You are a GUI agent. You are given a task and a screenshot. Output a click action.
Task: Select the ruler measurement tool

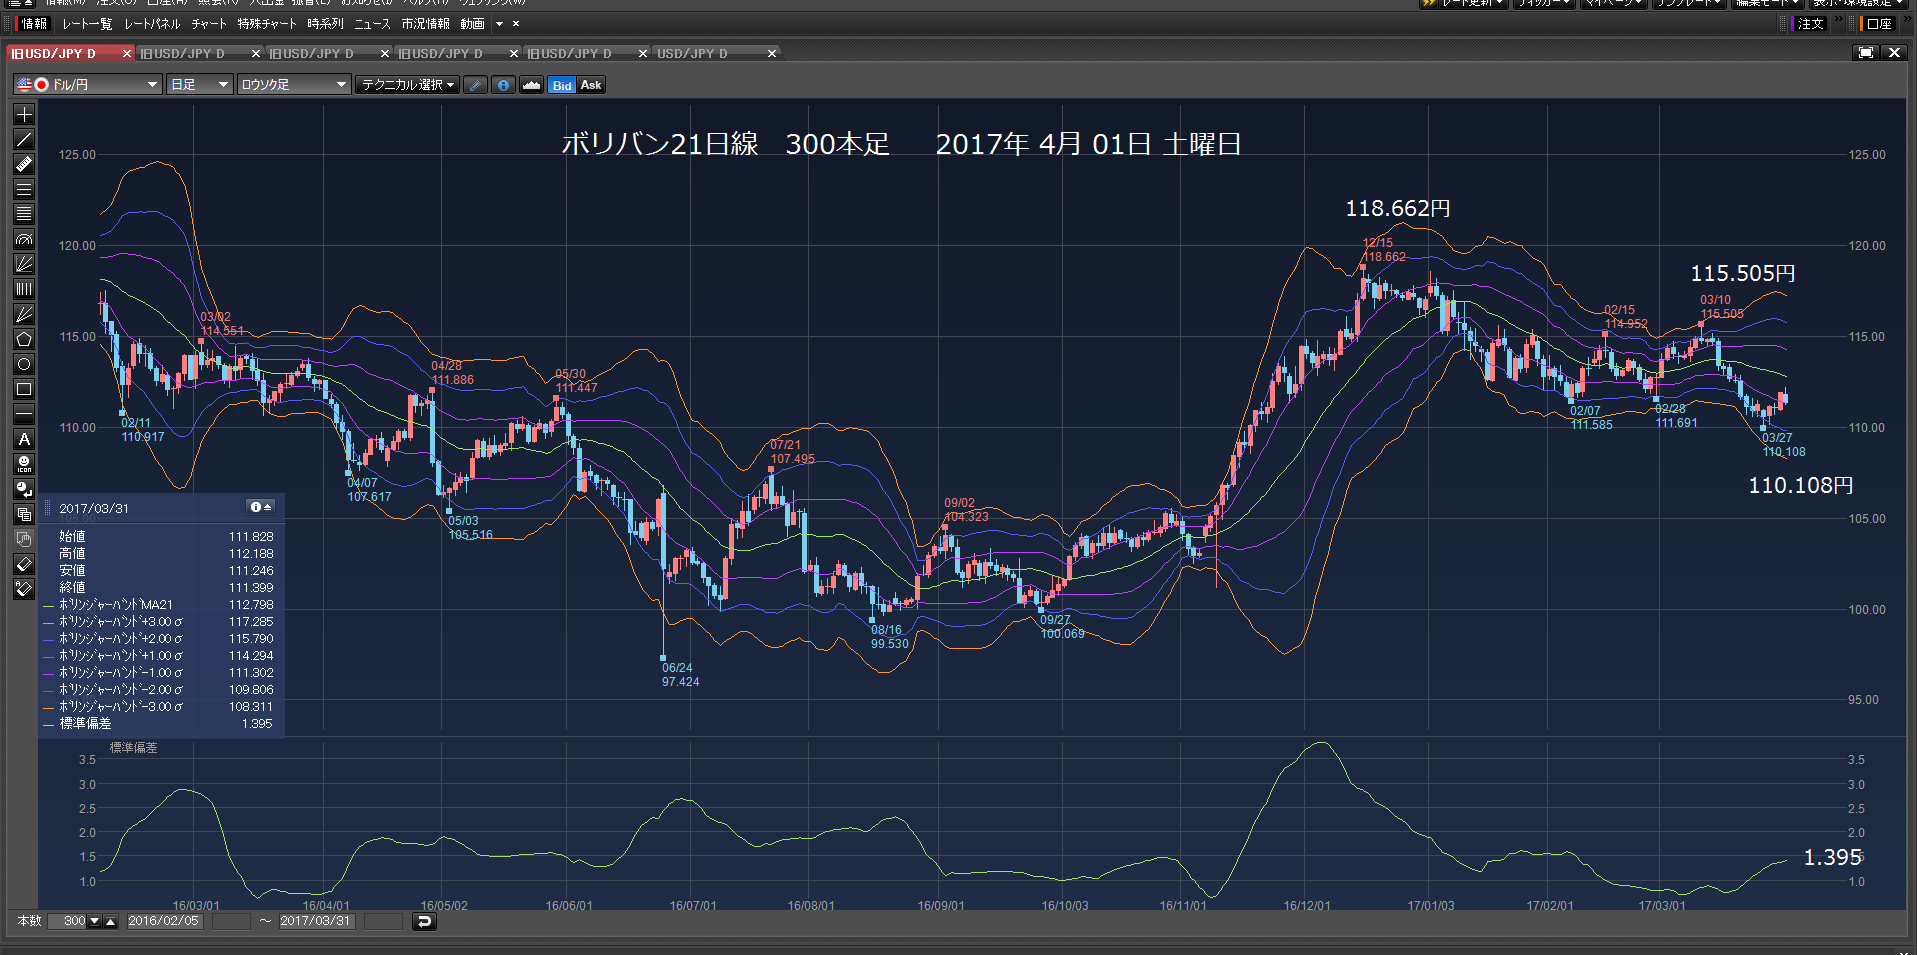pos(24,164)
